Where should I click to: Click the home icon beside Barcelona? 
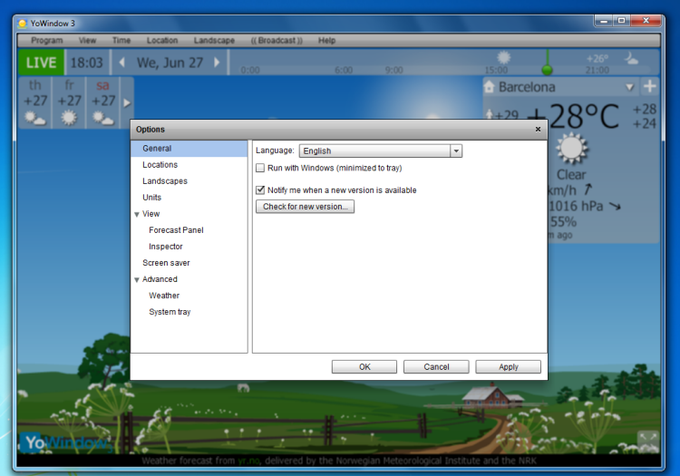point(489,87)
